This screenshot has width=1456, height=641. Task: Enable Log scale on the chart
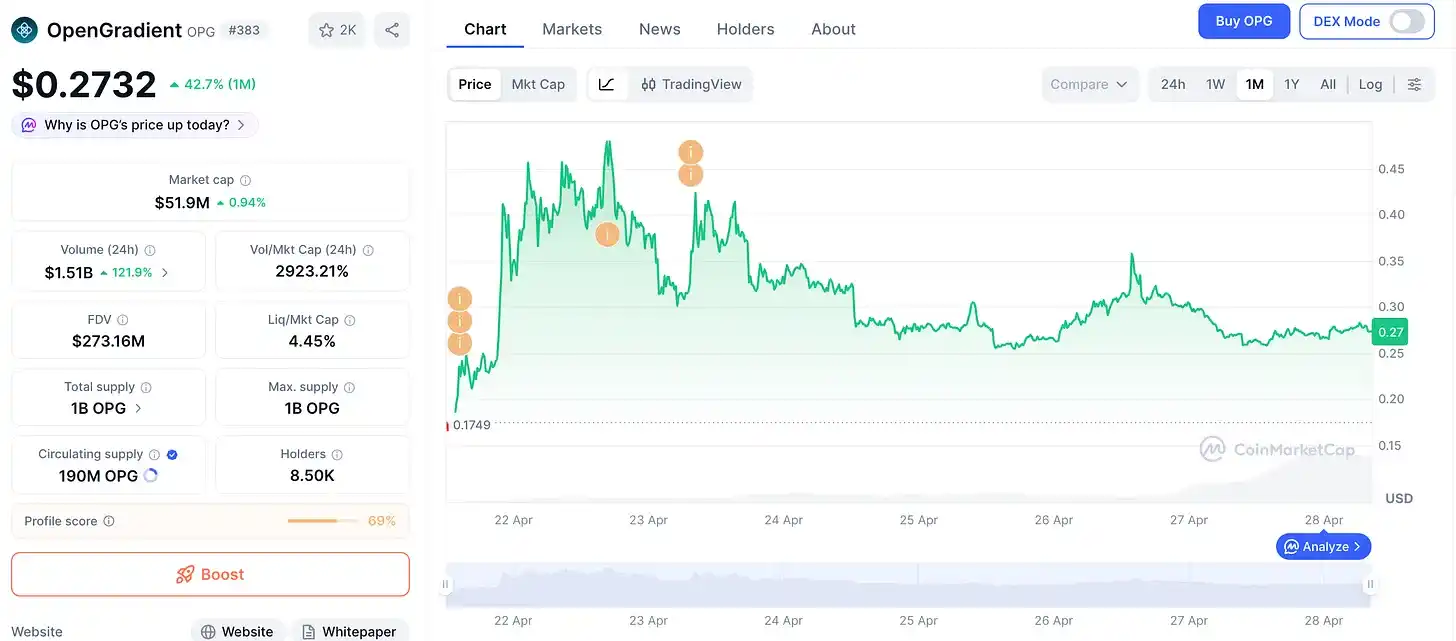click(x=1370, y=85)
